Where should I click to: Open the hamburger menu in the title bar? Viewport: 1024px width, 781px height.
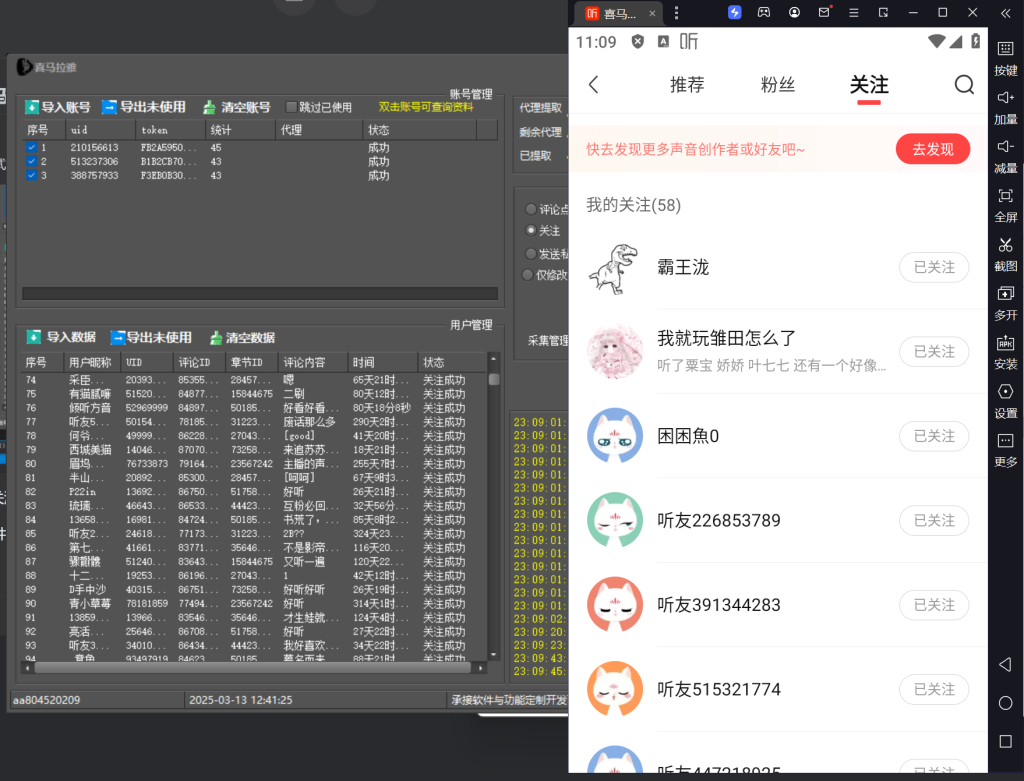tap(855, 12)
